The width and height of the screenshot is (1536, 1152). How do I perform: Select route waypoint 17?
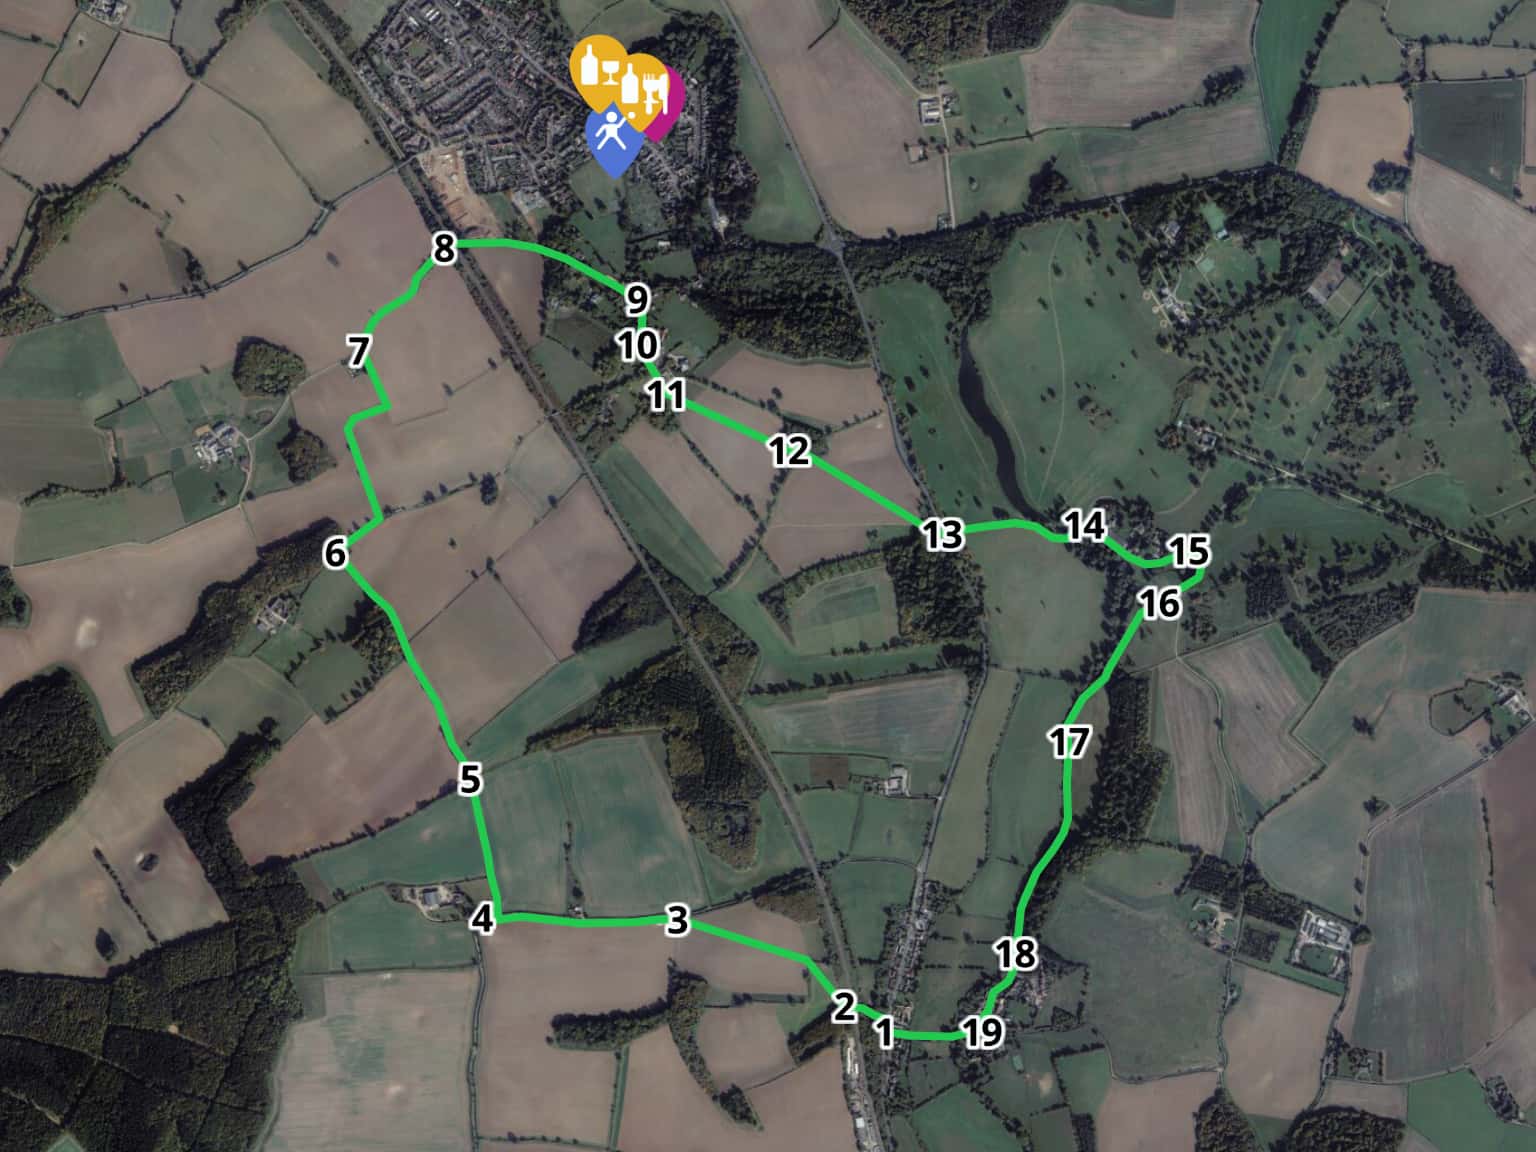(x=1069, y=742)
